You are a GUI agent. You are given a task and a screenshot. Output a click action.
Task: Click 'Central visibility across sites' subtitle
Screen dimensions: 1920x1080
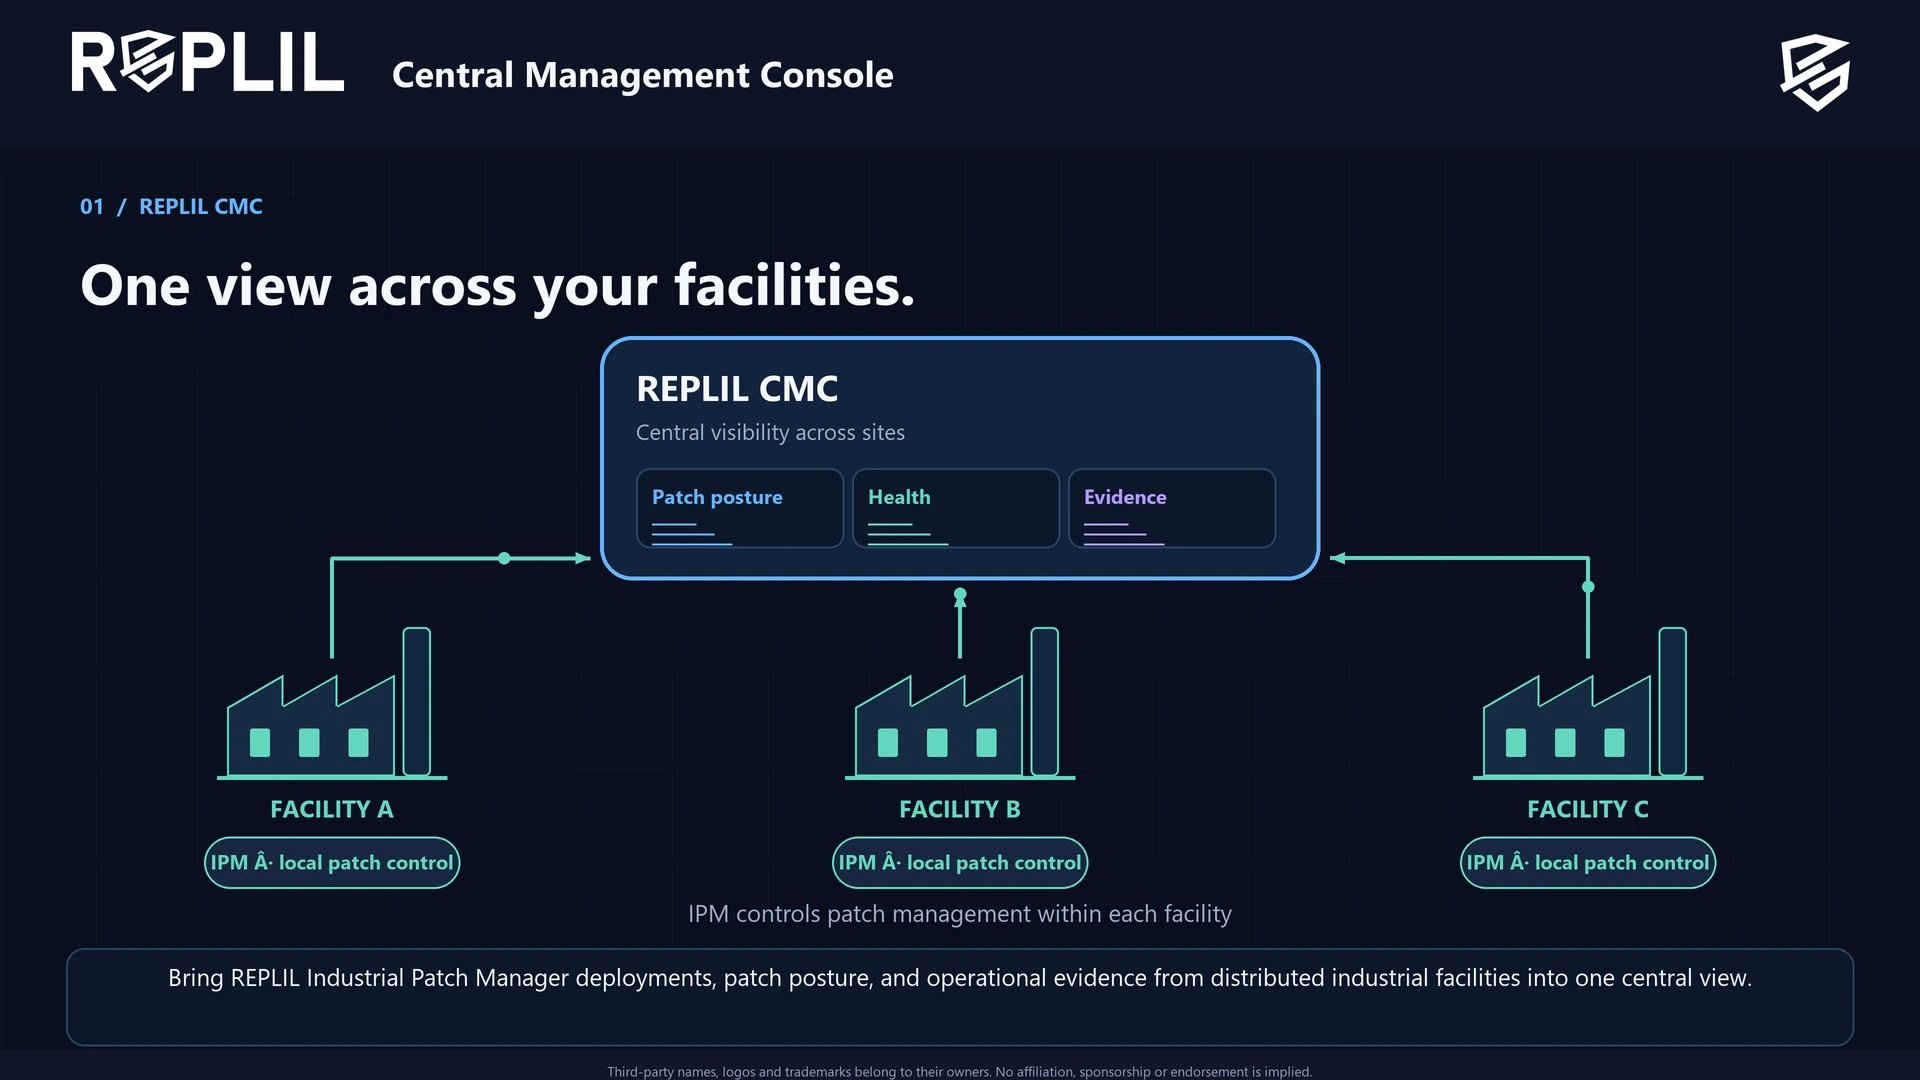tap(770, 432)
